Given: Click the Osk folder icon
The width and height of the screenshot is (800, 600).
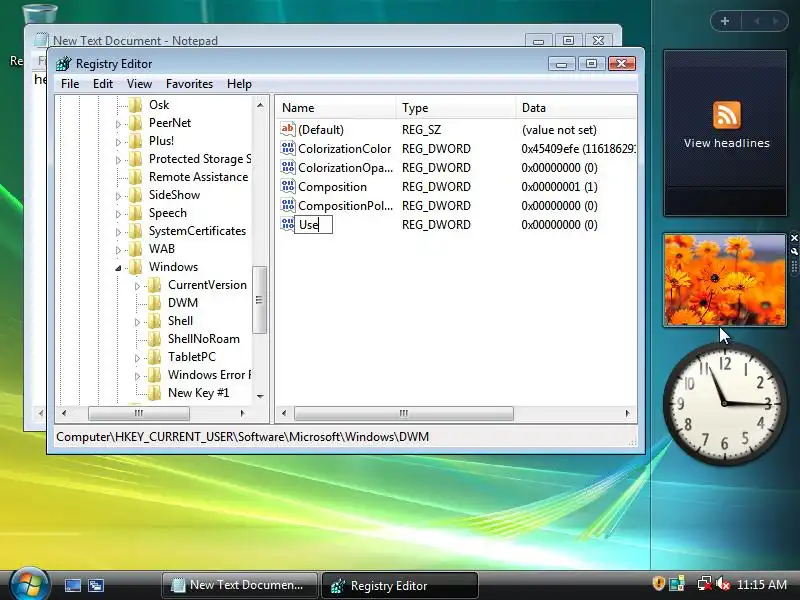Looking at the screenshot, I should (136, 105).
